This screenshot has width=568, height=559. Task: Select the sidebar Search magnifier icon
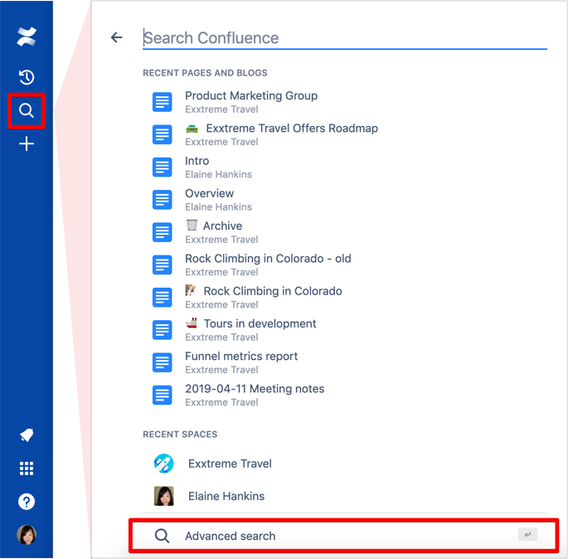(26, 110)
